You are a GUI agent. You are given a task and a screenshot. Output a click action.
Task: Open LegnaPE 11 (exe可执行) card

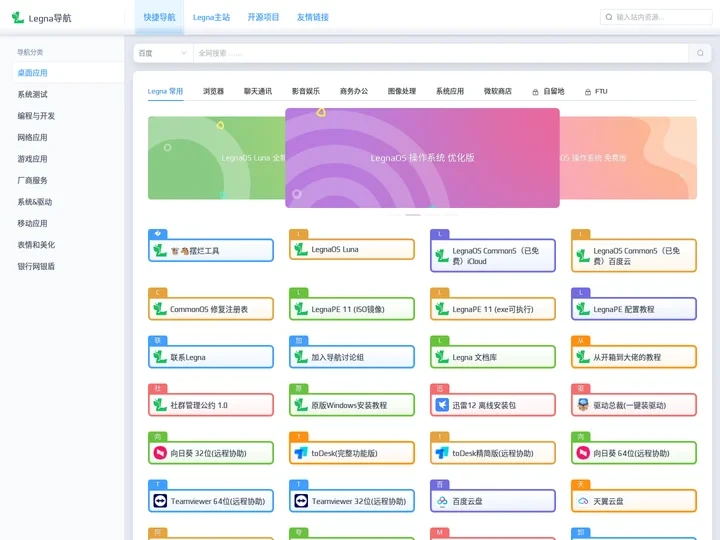493,309
